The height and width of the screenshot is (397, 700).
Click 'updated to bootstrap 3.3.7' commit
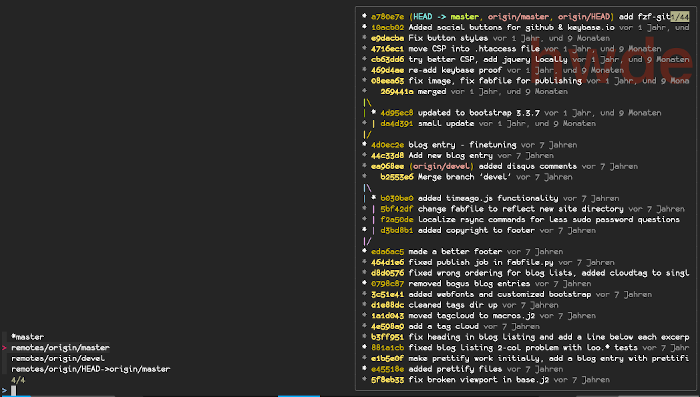[x=479, y=113]
